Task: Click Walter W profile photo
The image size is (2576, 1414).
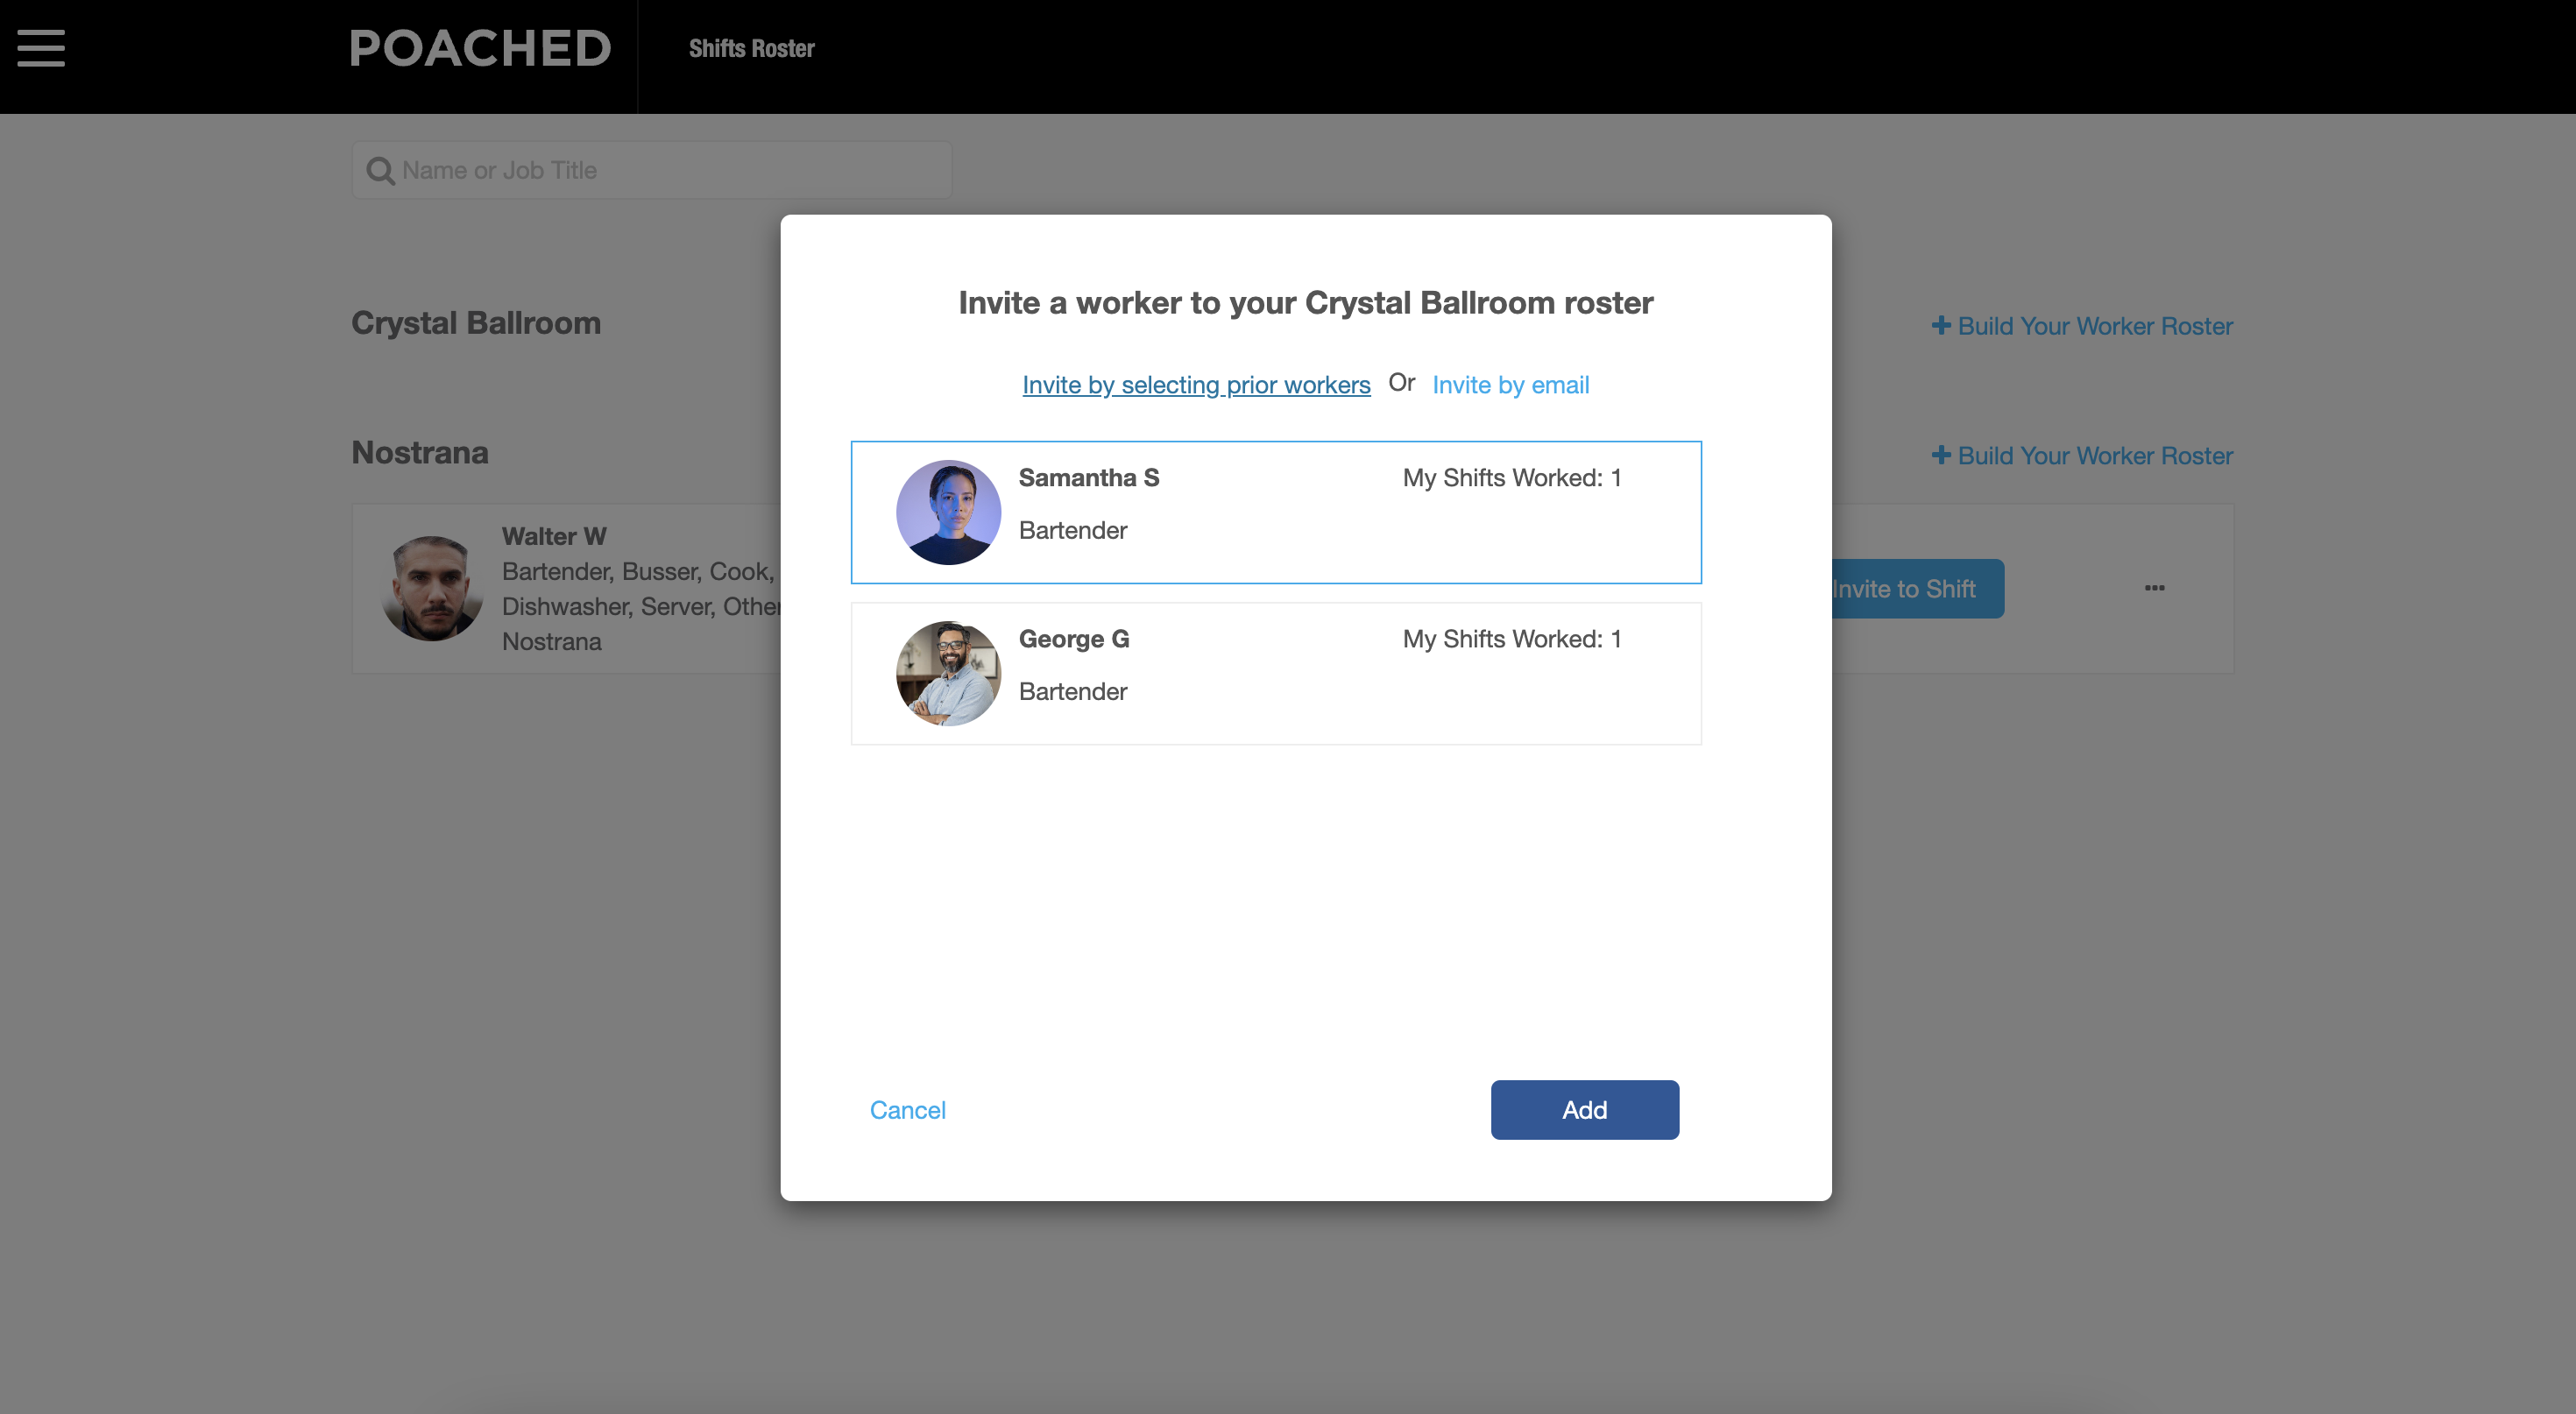Action: [432, 588]
